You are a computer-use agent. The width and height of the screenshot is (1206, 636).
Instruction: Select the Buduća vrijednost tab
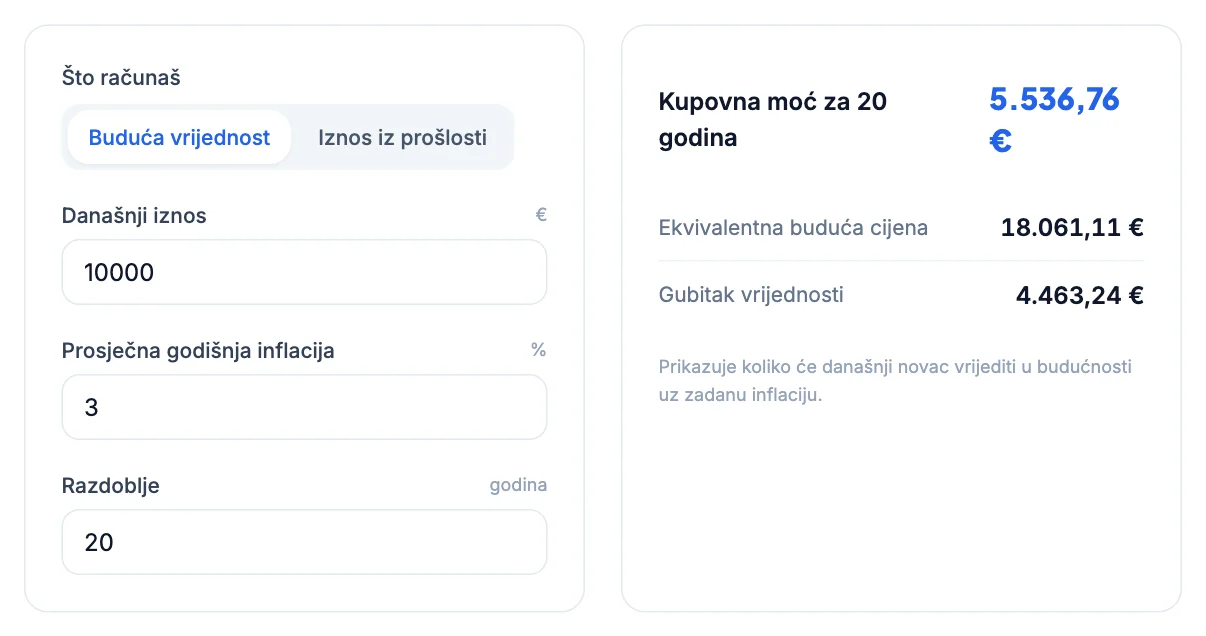tap(179, 137)
